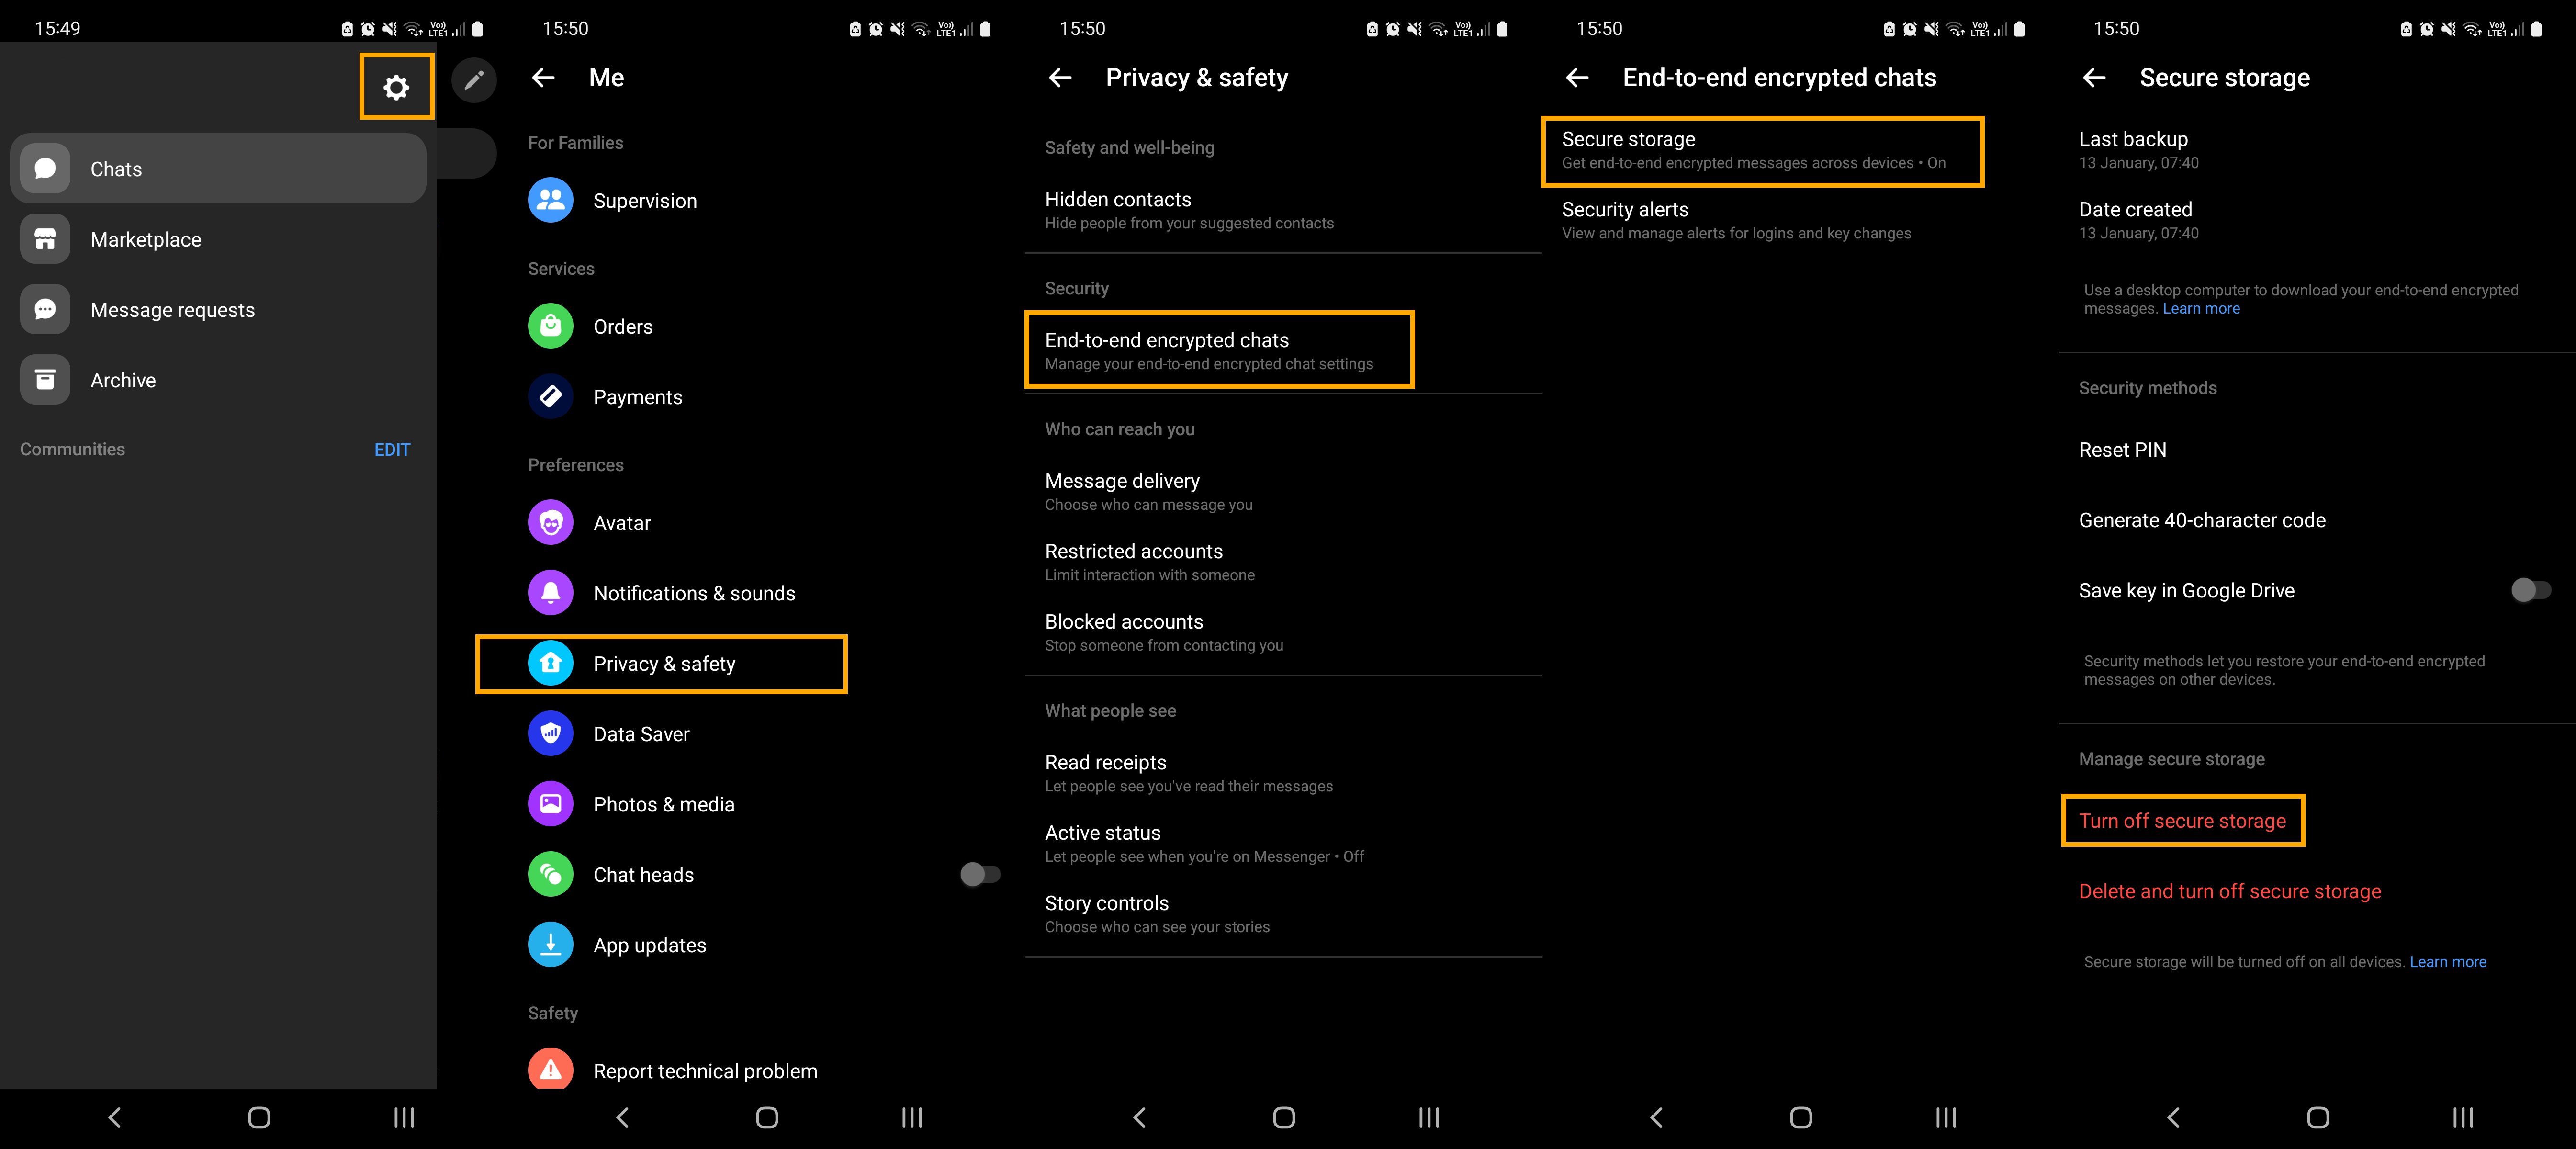Select the Orders icon
Viewport: 2576px width, 1149px height.
tap(551, 326)
